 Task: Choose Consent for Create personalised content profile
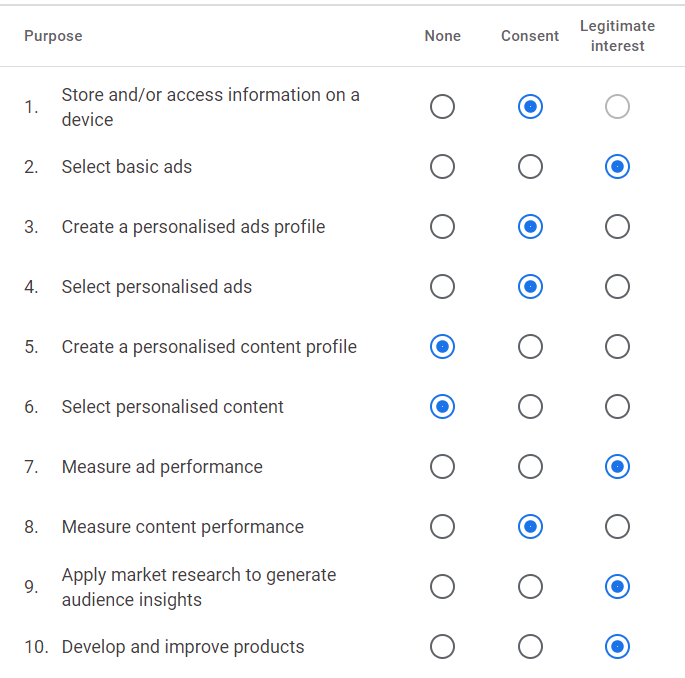530,347
